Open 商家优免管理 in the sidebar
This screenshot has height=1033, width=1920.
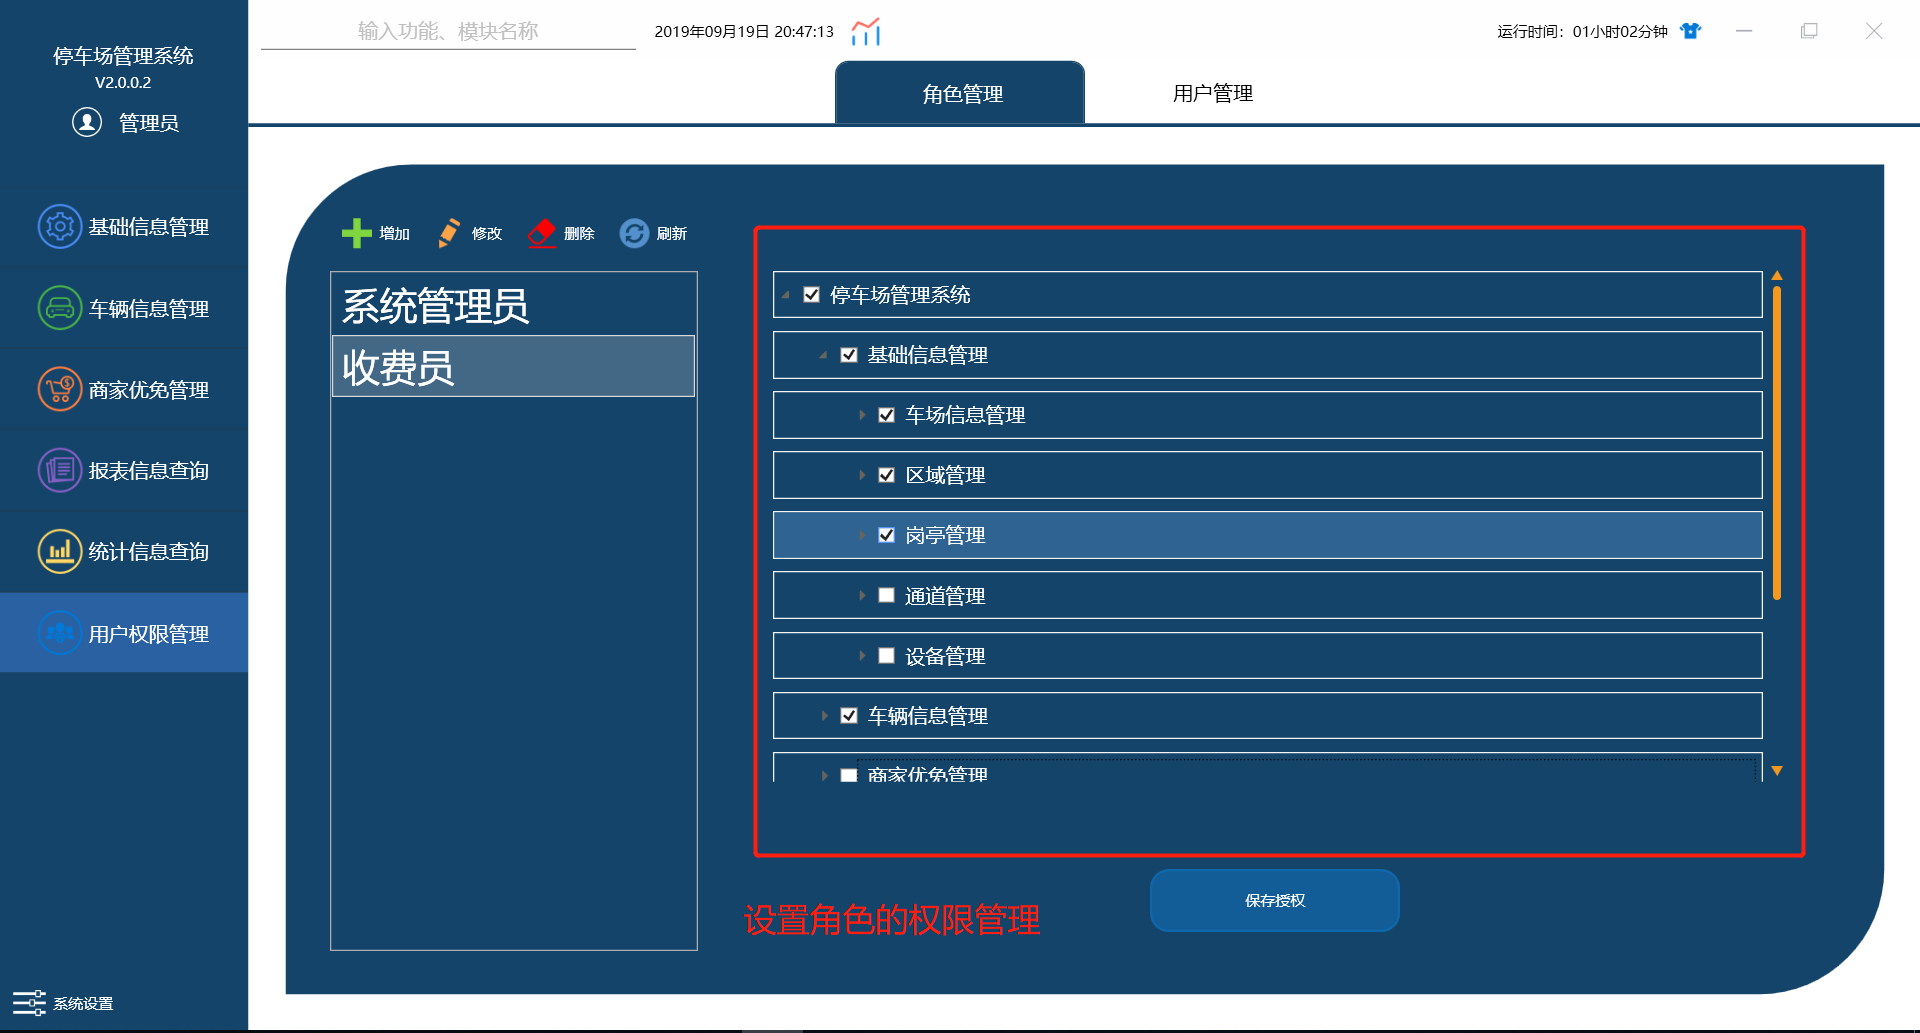pyautogui.click(x=124, y=389)
